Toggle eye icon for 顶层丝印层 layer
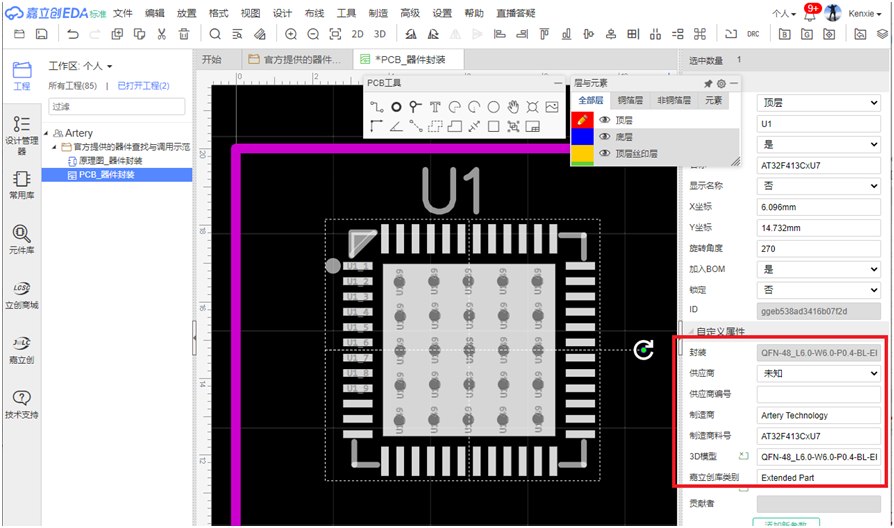Image resolution: width=894 pixels, height=528 pixels. coord(604,153)
